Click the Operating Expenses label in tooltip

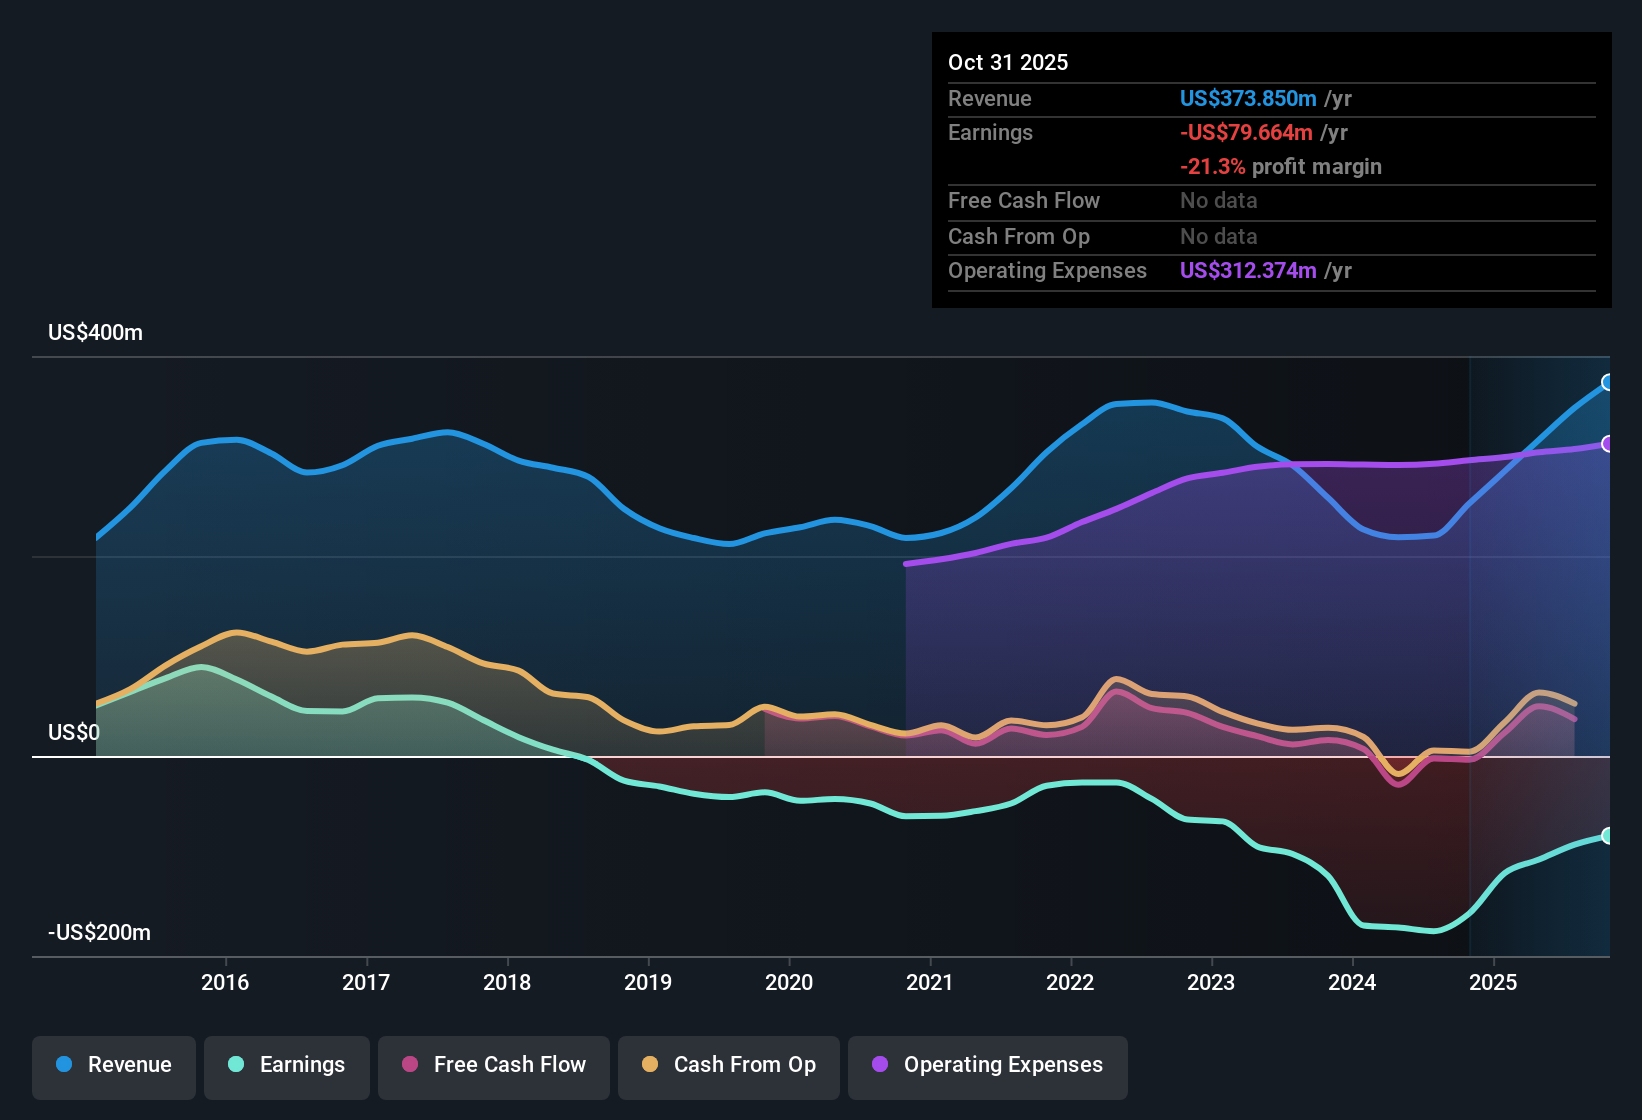point(1047,270)
